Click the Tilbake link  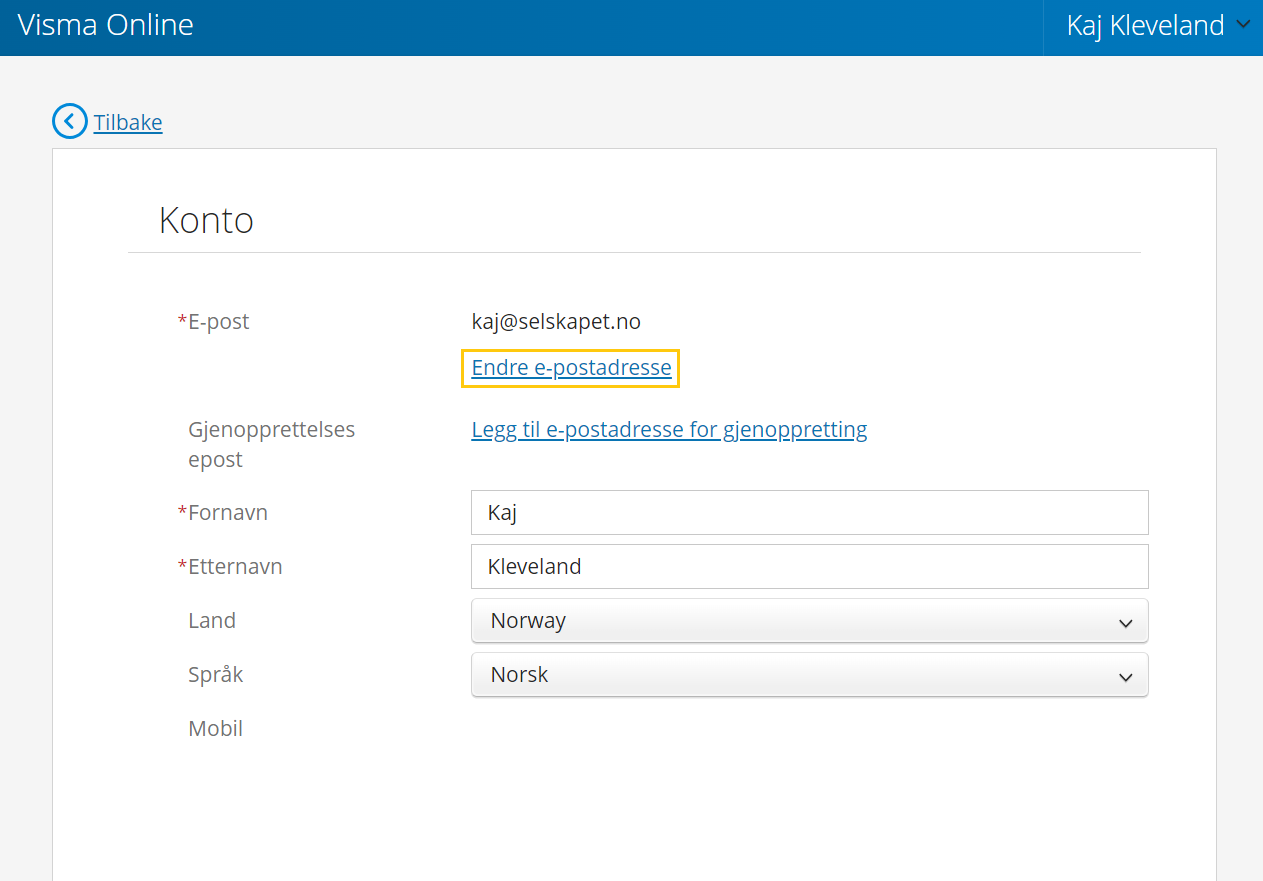pos(128,122)
